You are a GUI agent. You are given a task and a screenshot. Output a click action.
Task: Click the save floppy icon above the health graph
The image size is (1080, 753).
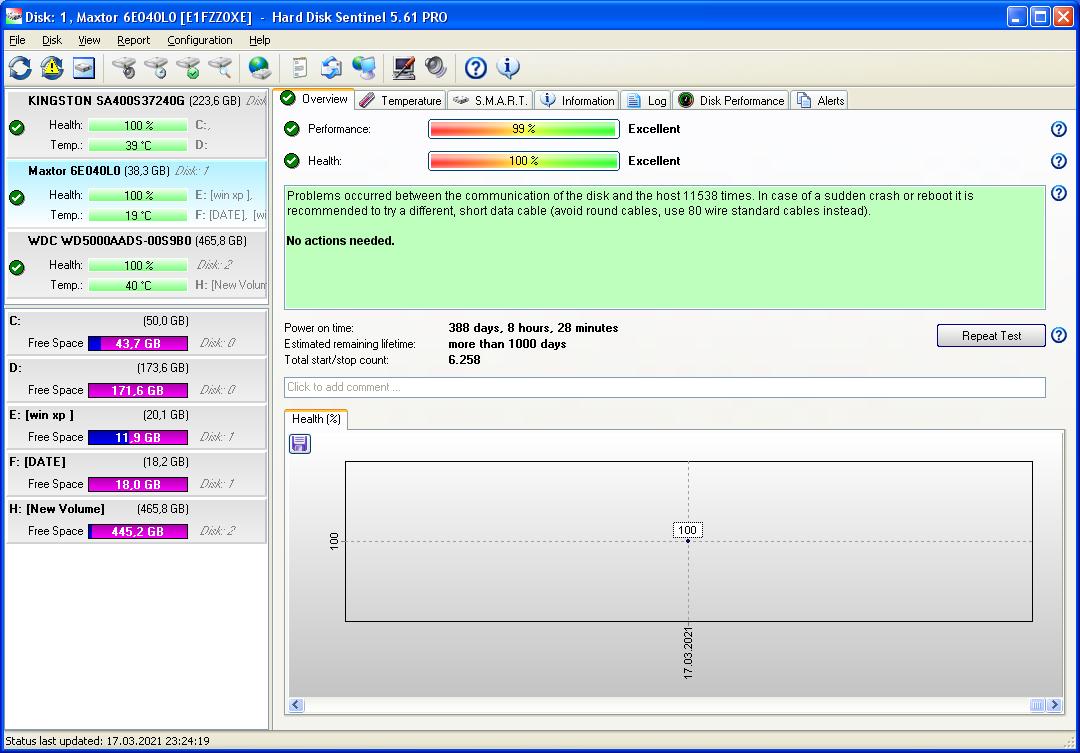[x=300, y=444]
